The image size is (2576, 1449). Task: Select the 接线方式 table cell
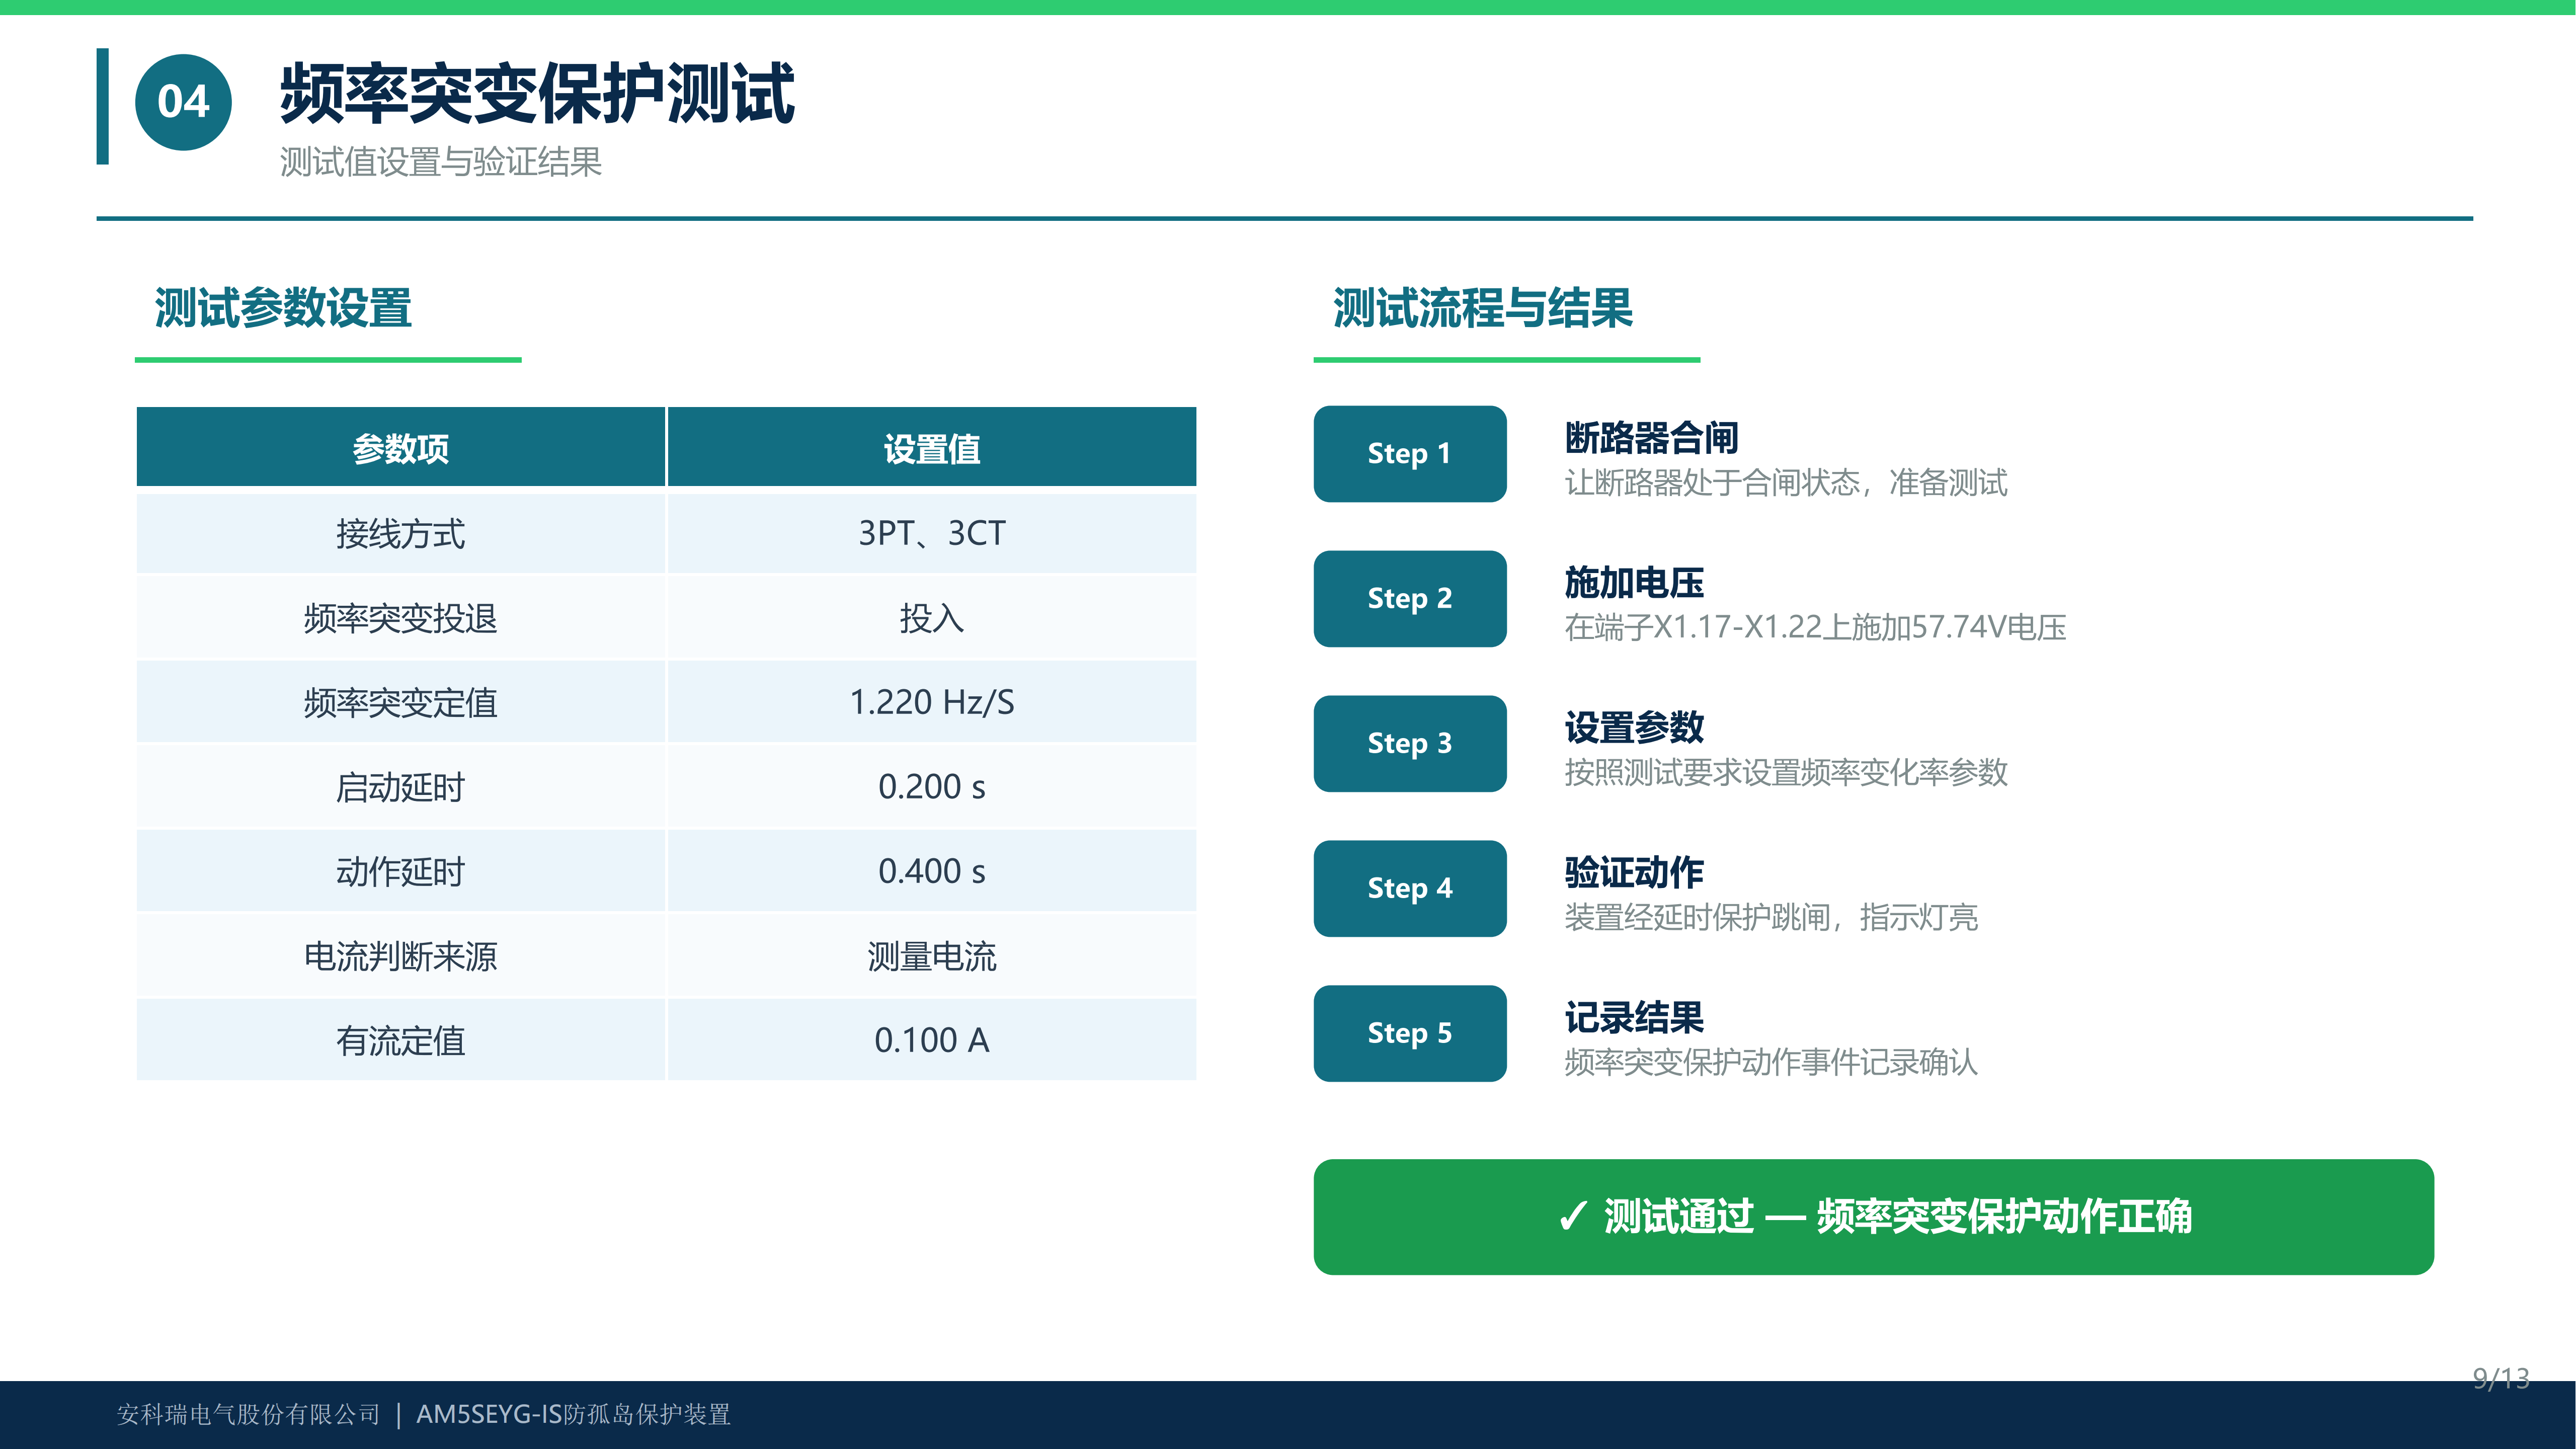pos(401,533)
